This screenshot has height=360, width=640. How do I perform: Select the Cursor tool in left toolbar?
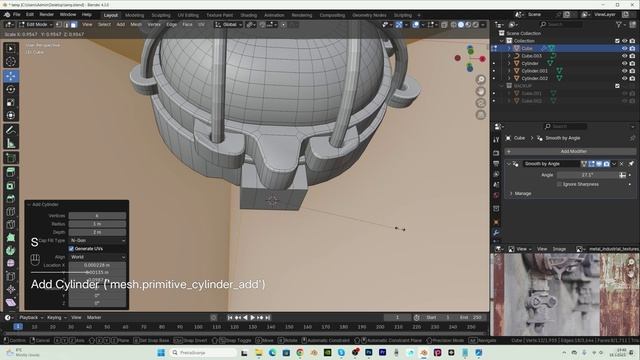click(11, 62)
